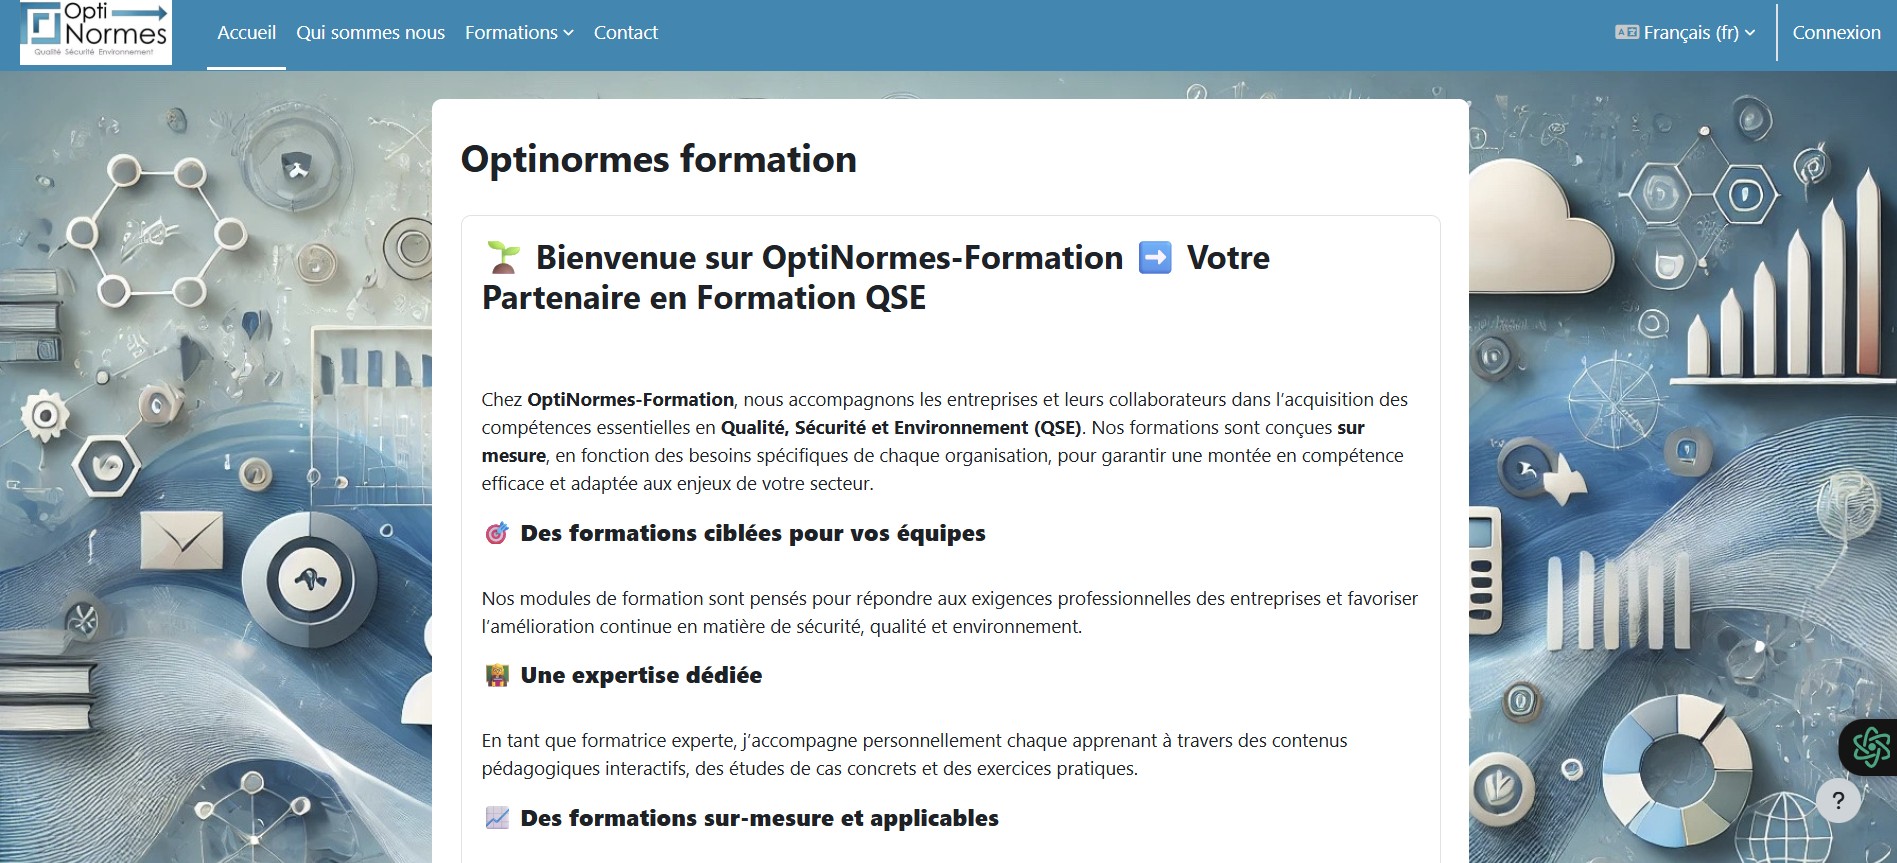1897x863 pixels.
Task: Click the teacher emoji beside Une expertise dédiée
Action: (x=496, y=675)
